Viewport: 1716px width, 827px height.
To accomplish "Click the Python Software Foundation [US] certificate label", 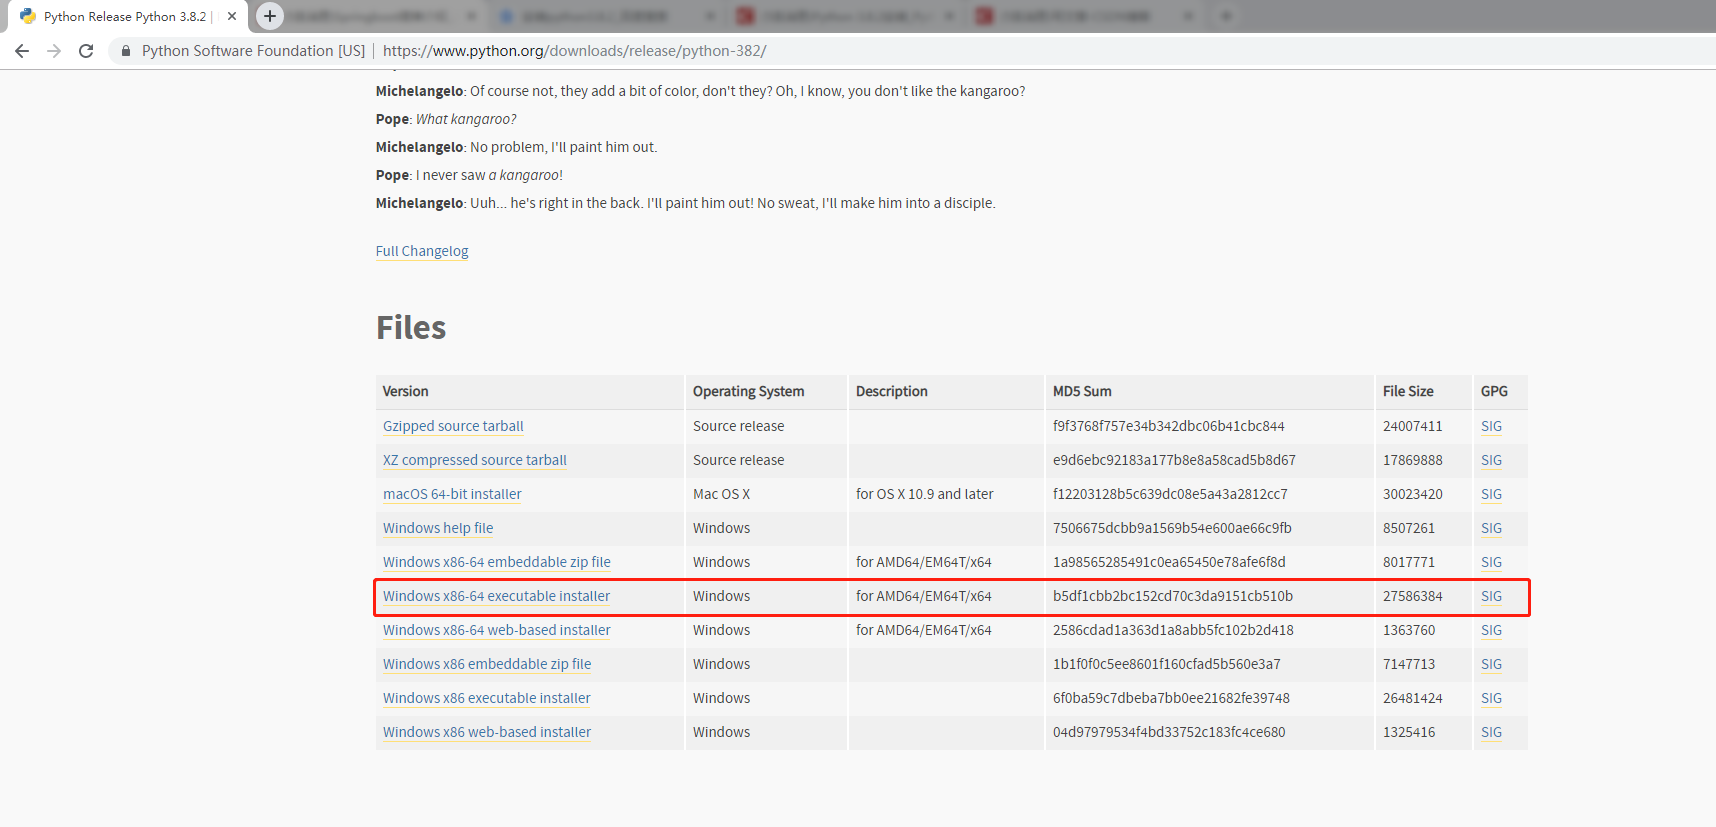I will pyautogui.click(x=253, y=51).
